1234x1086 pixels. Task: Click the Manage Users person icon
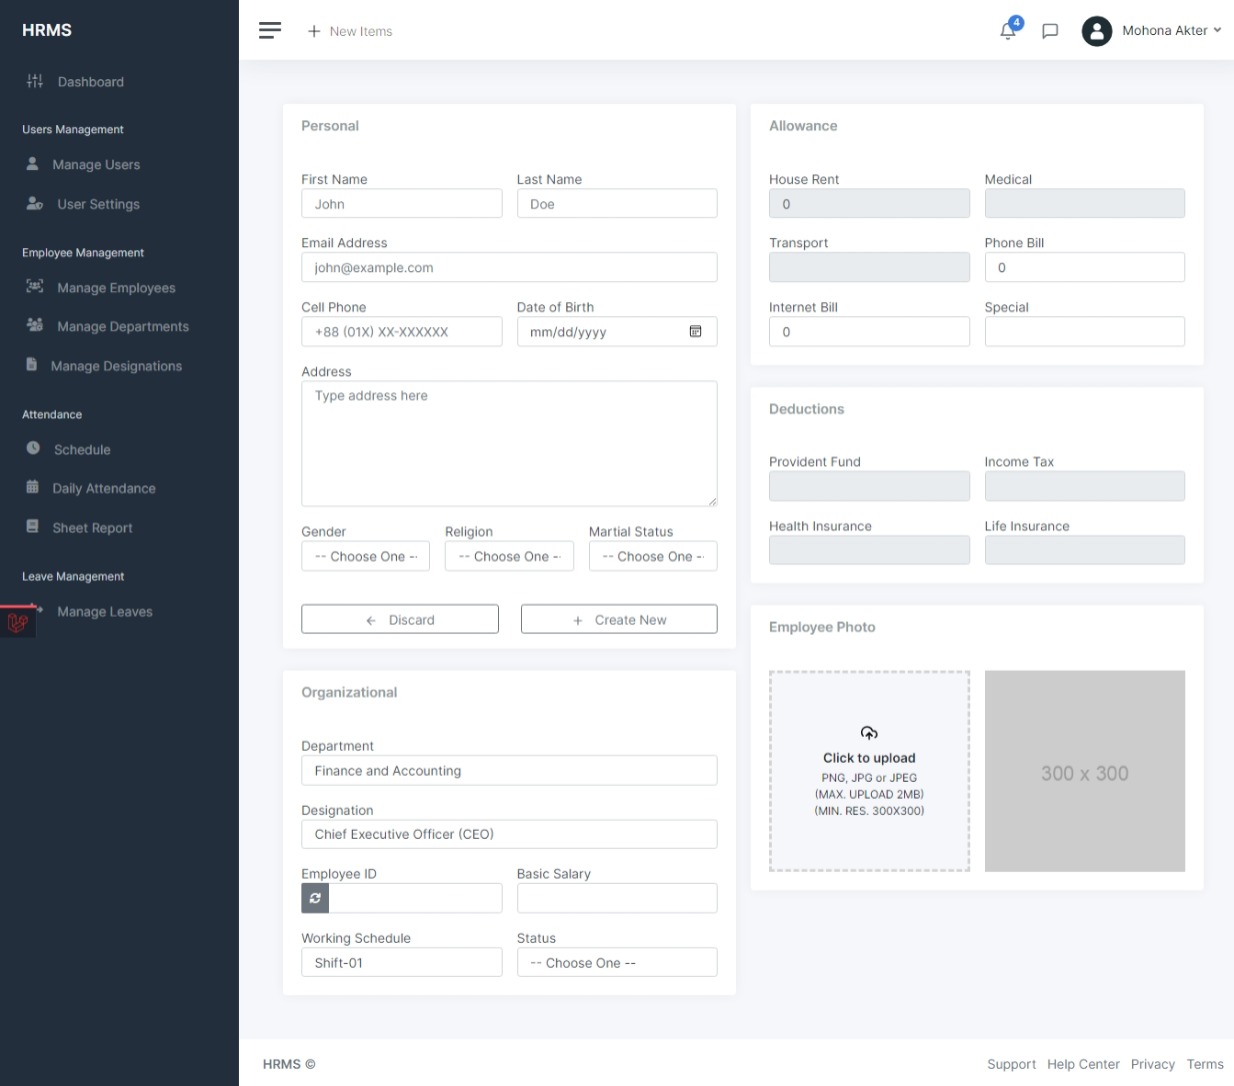point(32,163)
